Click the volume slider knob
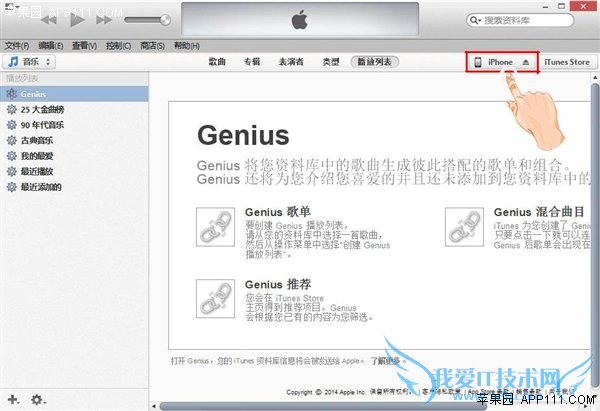600x411 pixels. (165, 20)
